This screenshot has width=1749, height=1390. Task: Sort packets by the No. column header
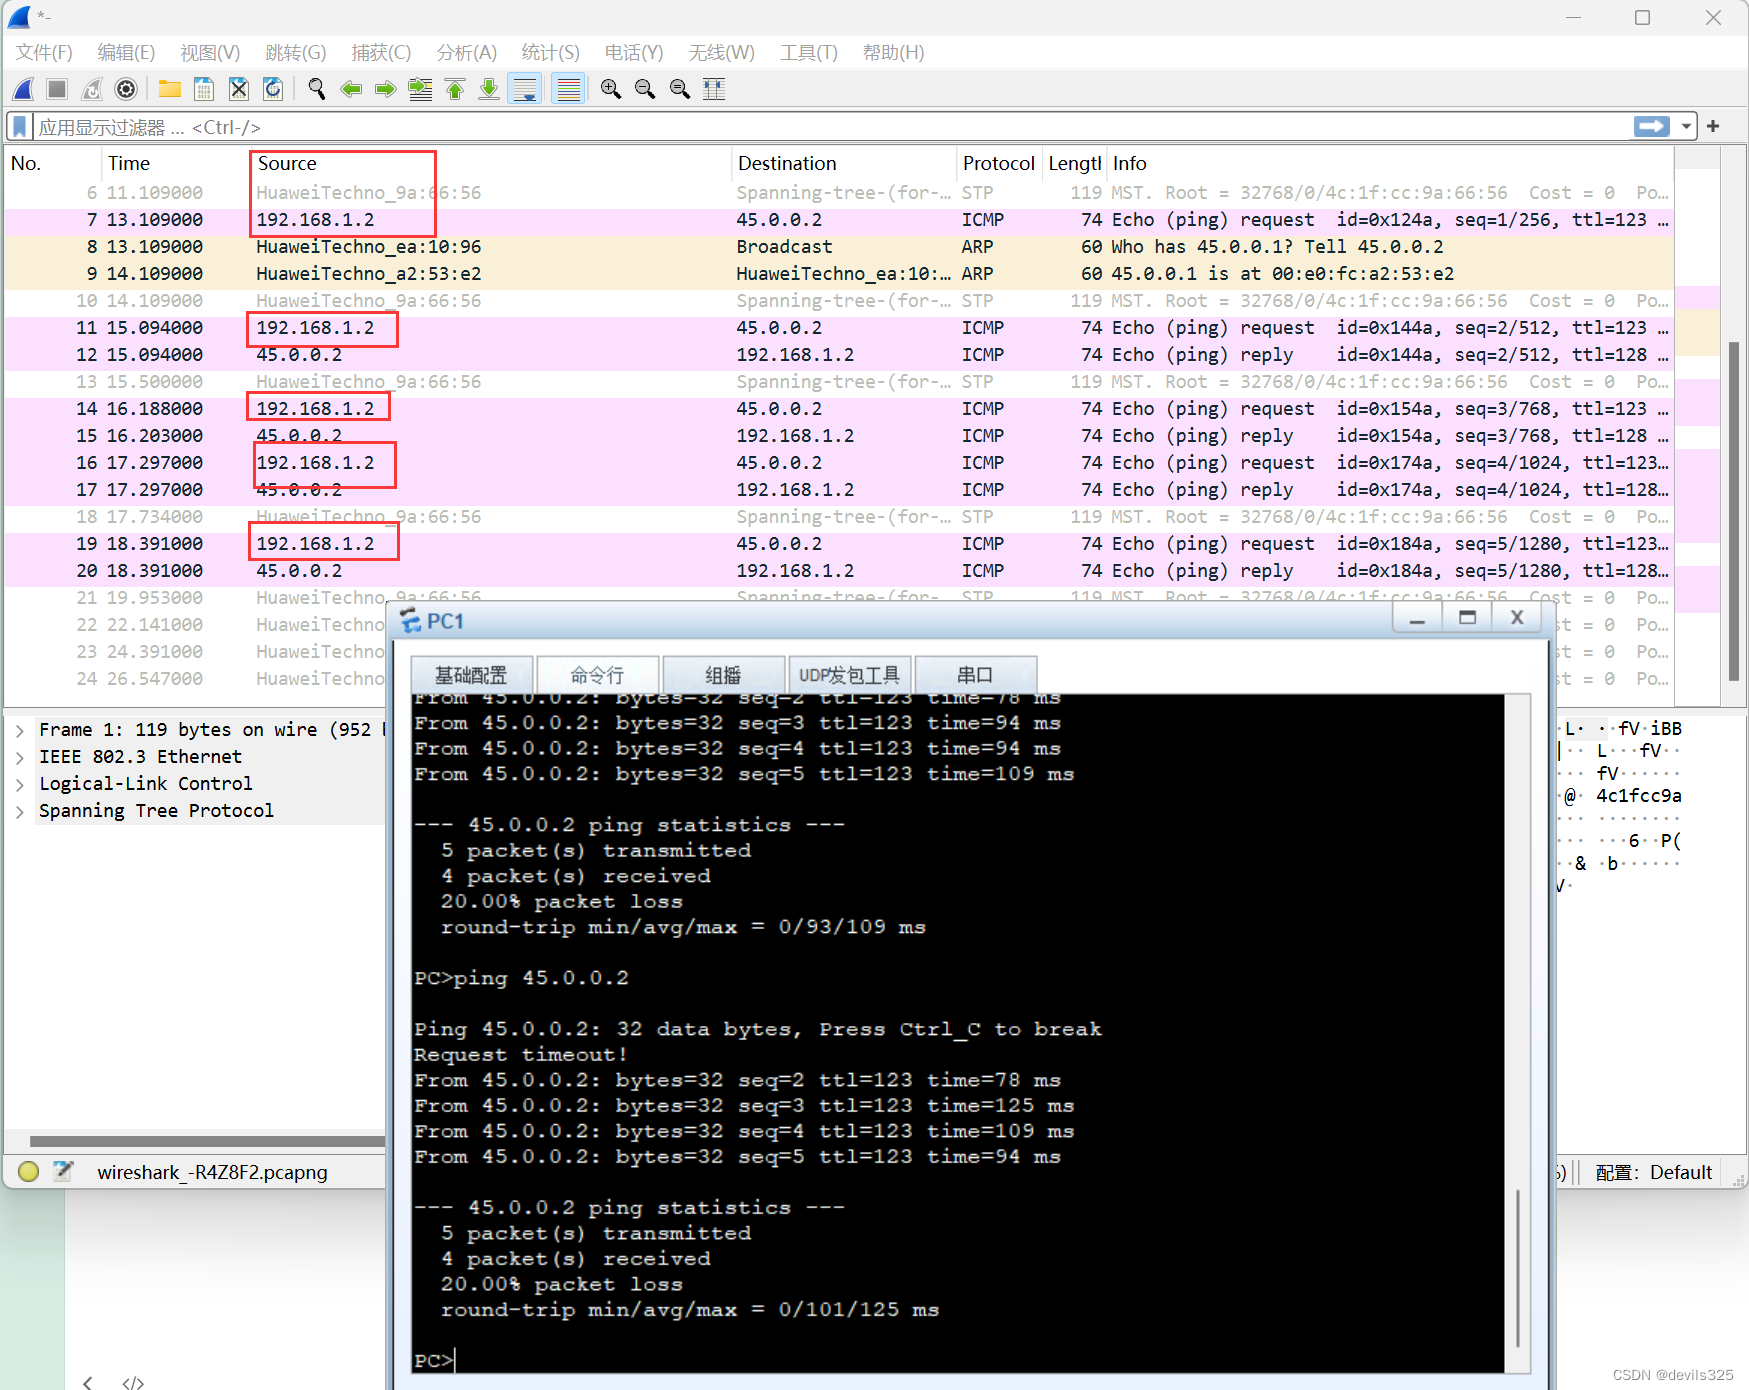53,163
